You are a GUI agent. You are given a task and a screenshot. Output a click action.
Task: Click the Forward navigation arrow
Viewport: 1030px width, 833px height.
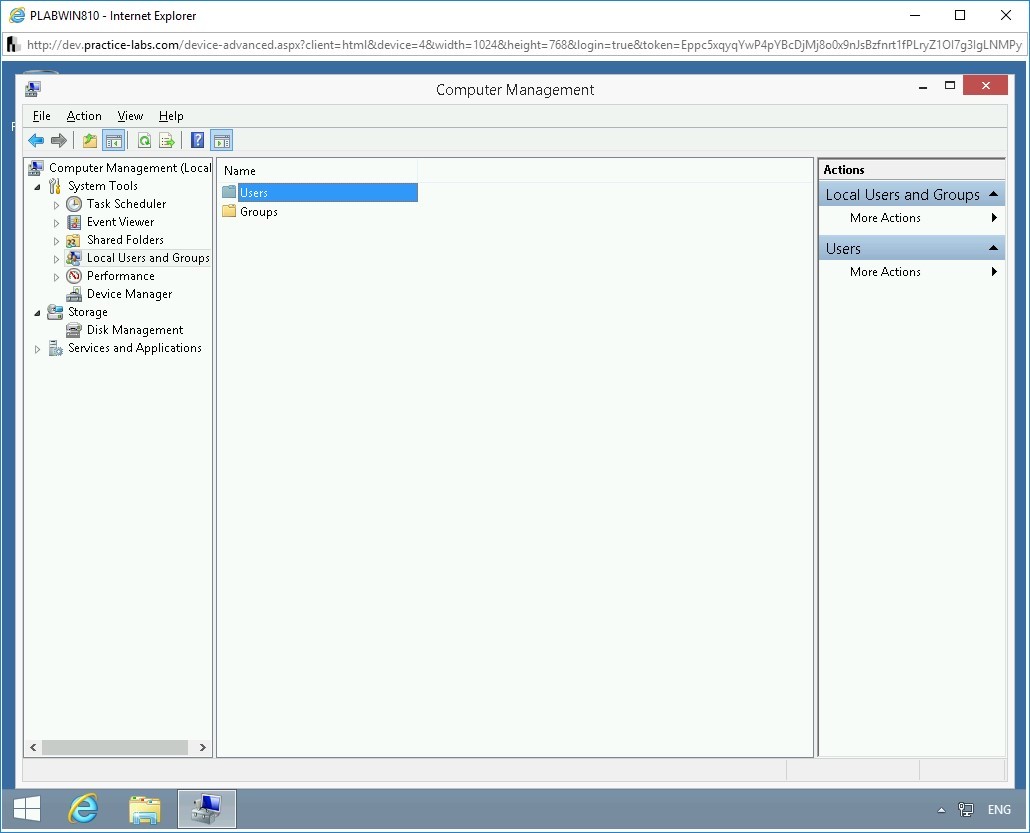point(59,140)
